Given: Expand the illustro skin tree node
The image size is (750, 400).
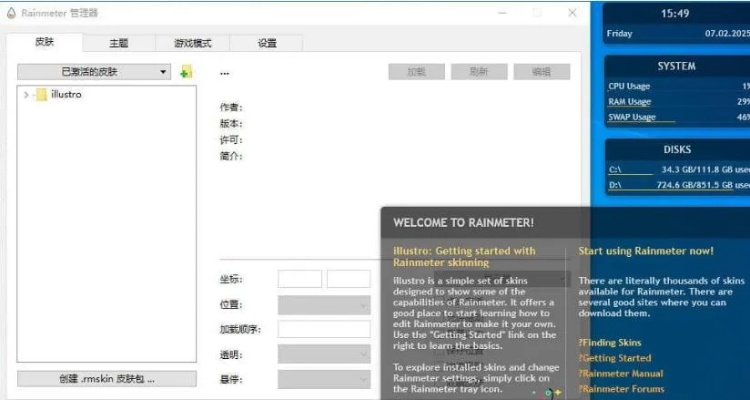Looking at the screenshot, I should [26, 95].
